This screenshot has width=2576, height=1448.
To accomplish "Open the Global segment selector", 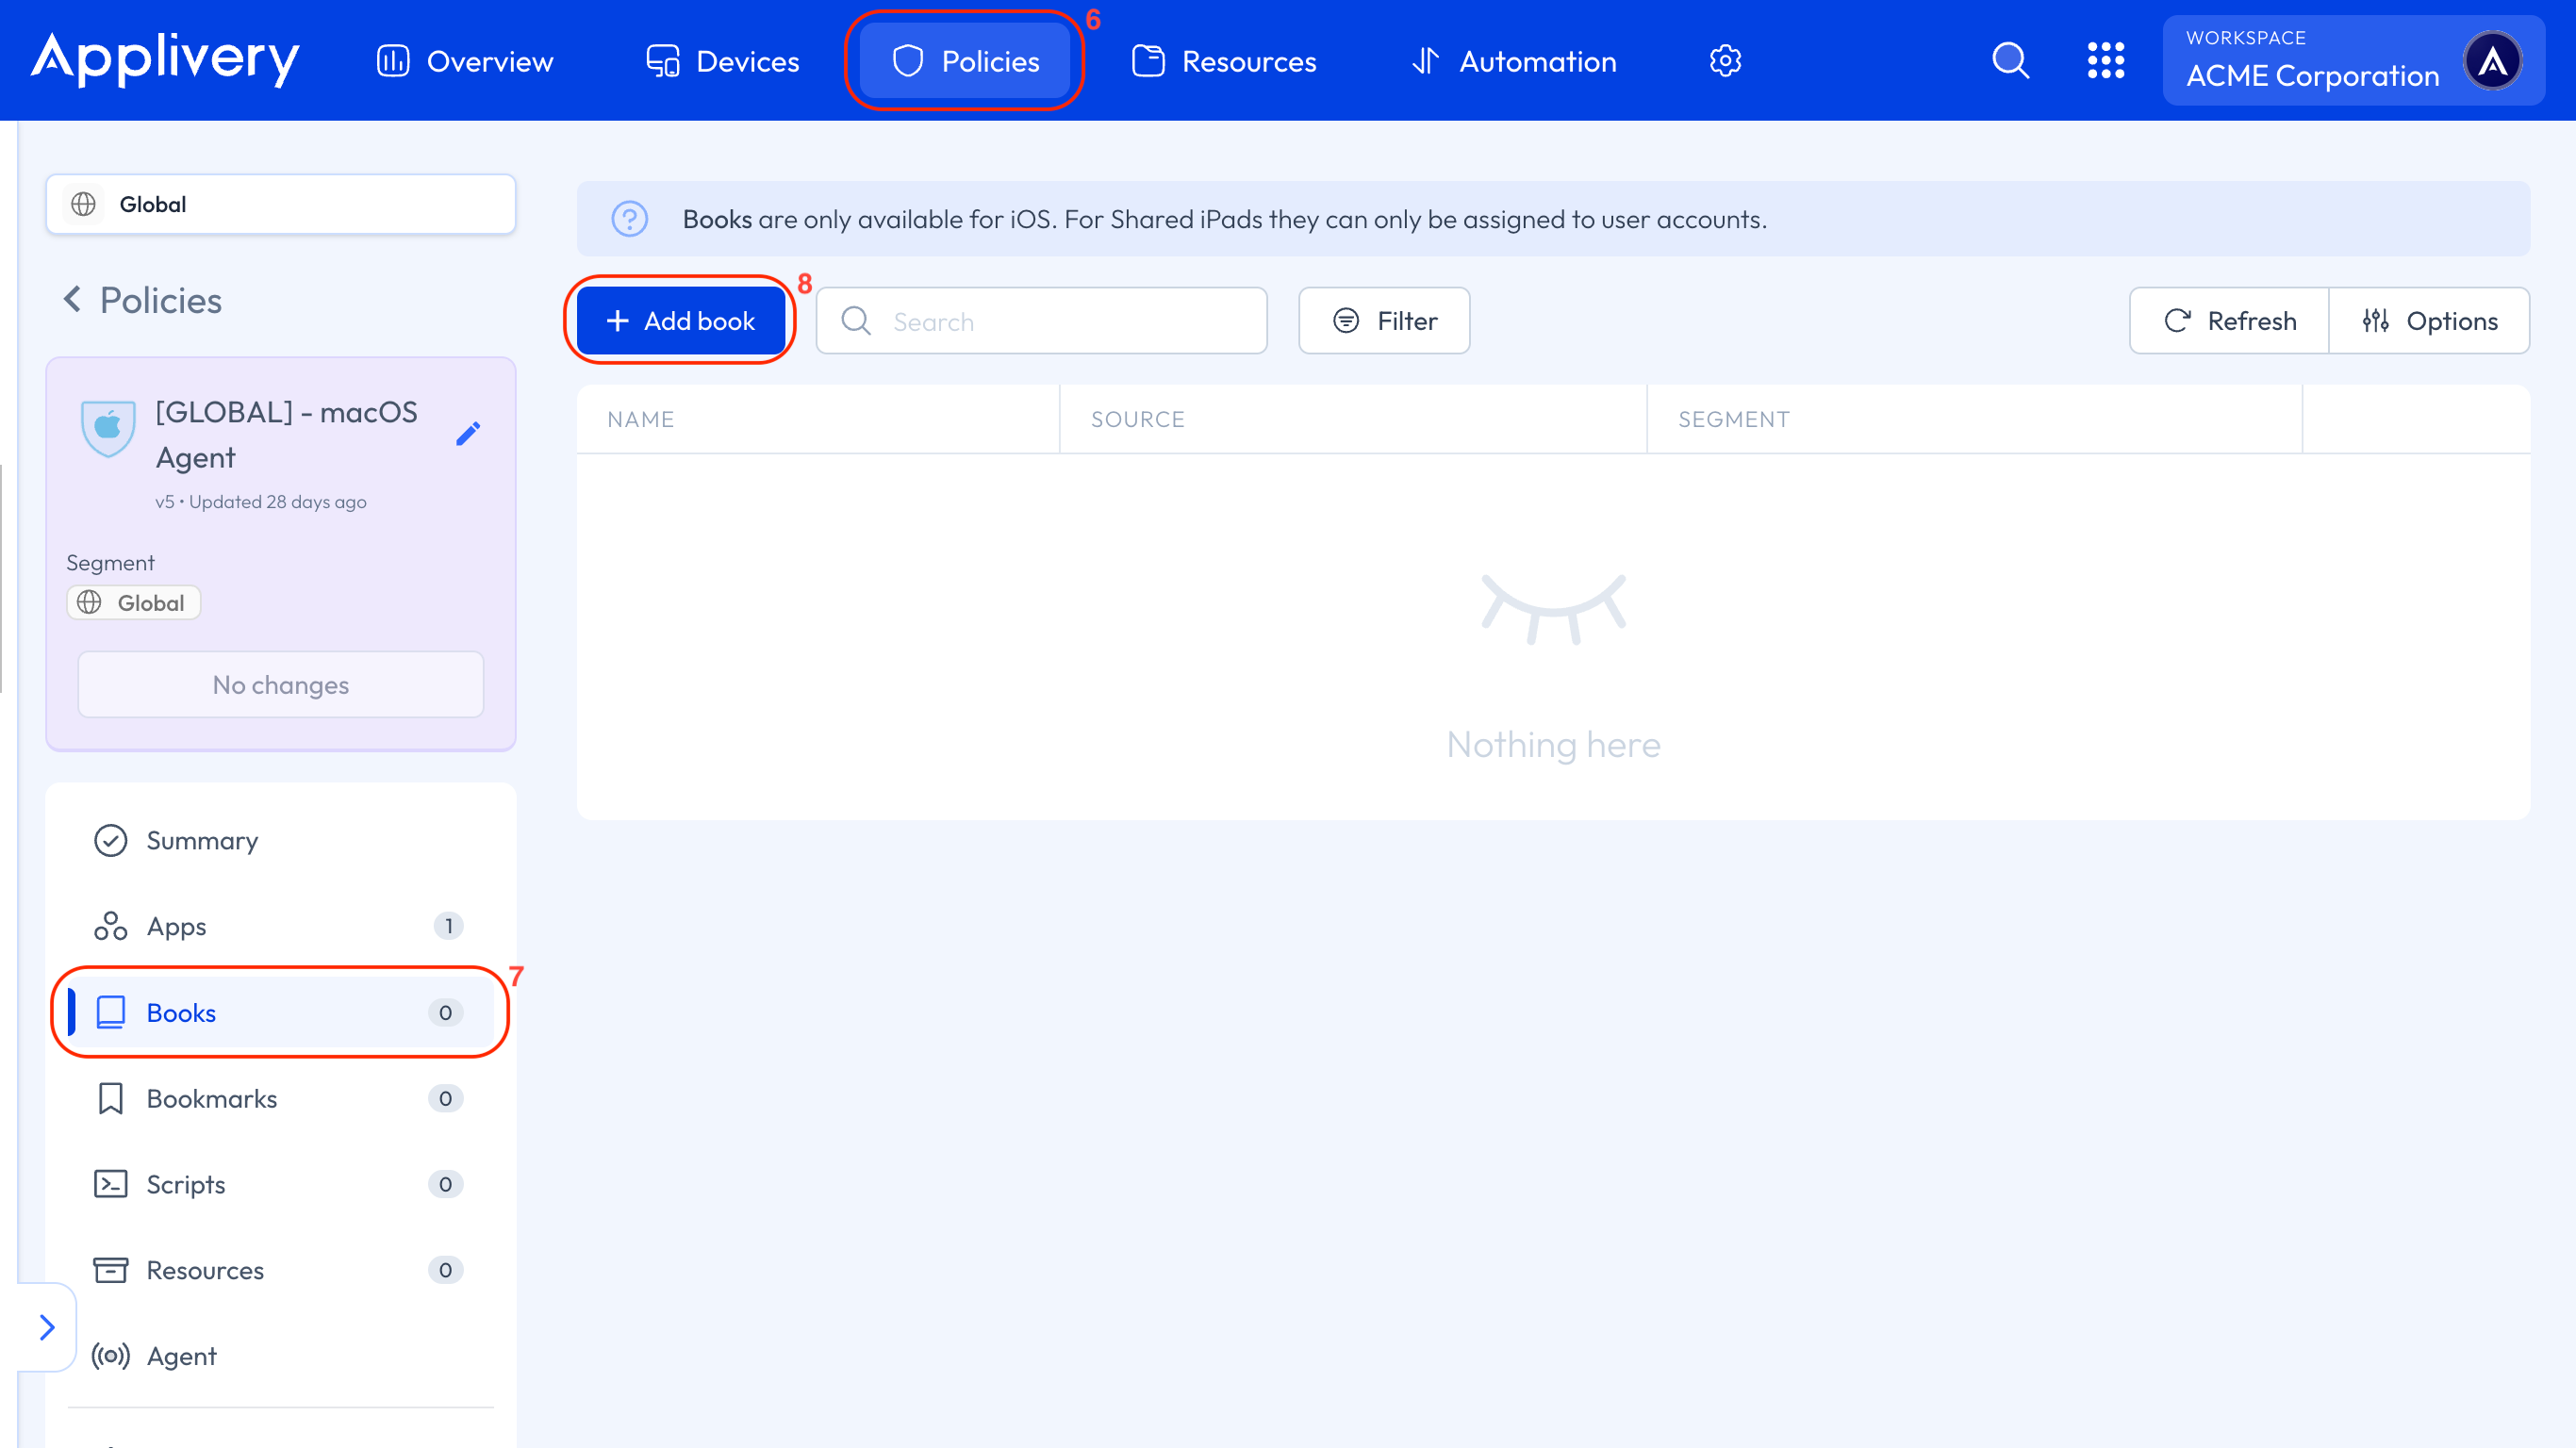I will click(280, 204).
